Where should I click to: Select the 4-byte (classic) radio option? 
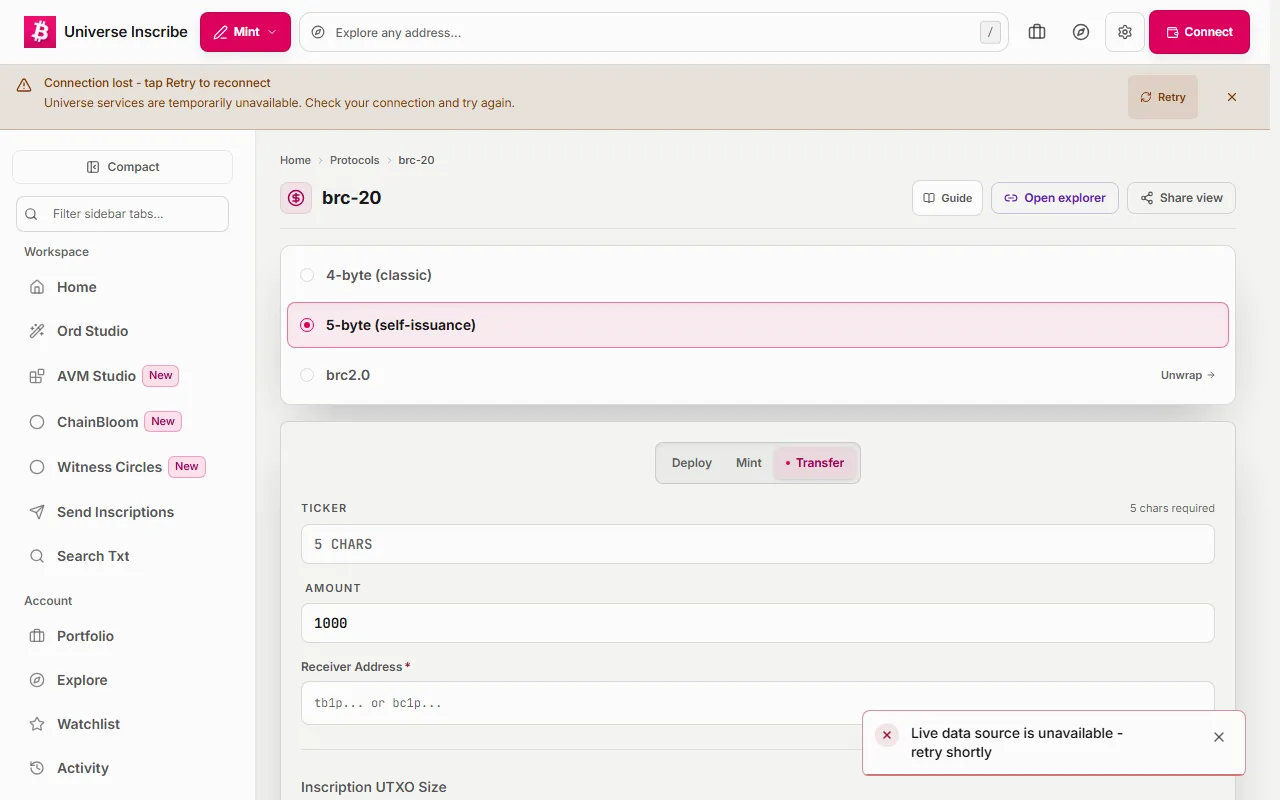click(x=758, y=275)
